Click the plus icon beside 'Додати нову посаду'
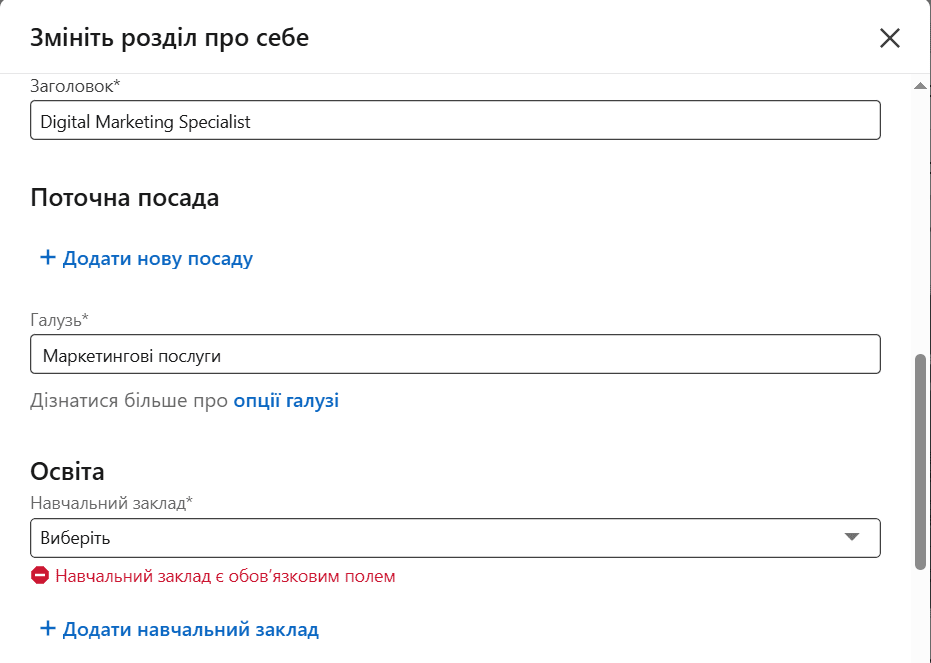This screenshot has height=663, width=931. (x=47, y=258)
